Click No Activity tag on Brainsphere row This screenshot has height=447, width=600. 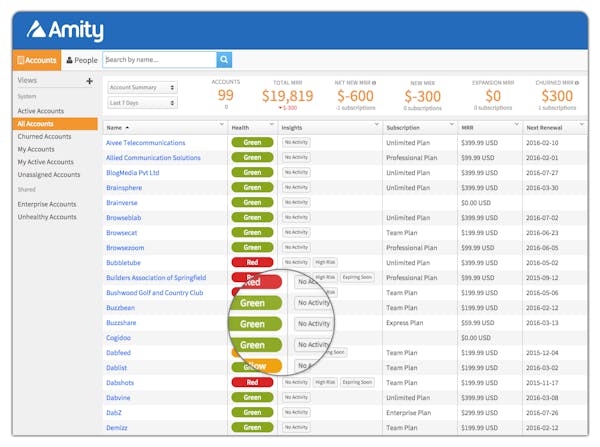pos(296,188)
